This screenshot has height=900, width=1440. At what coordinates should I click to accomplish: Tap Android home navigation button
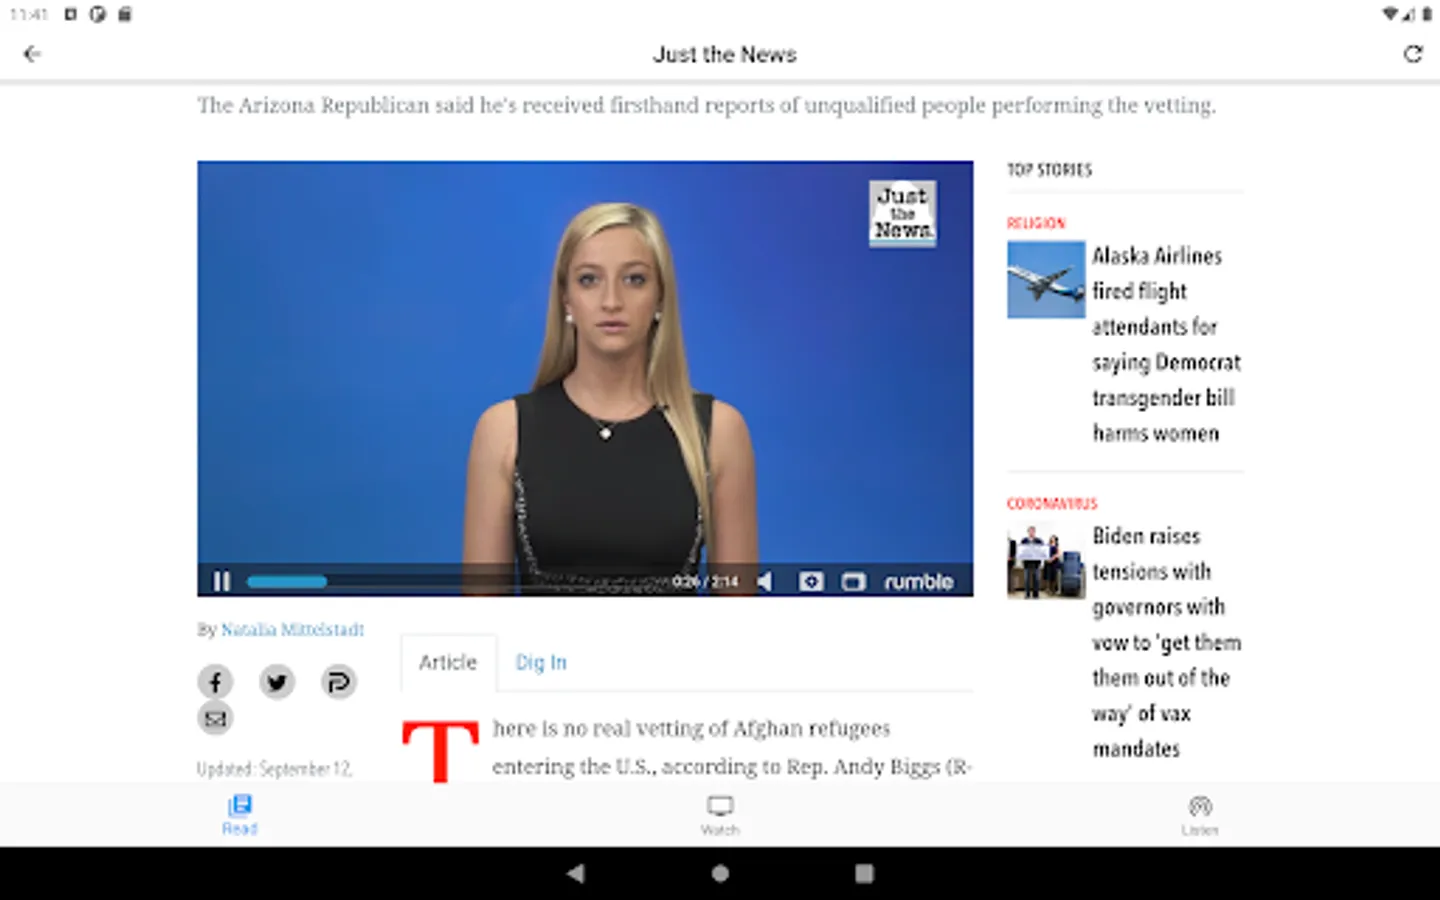(720, 873)
